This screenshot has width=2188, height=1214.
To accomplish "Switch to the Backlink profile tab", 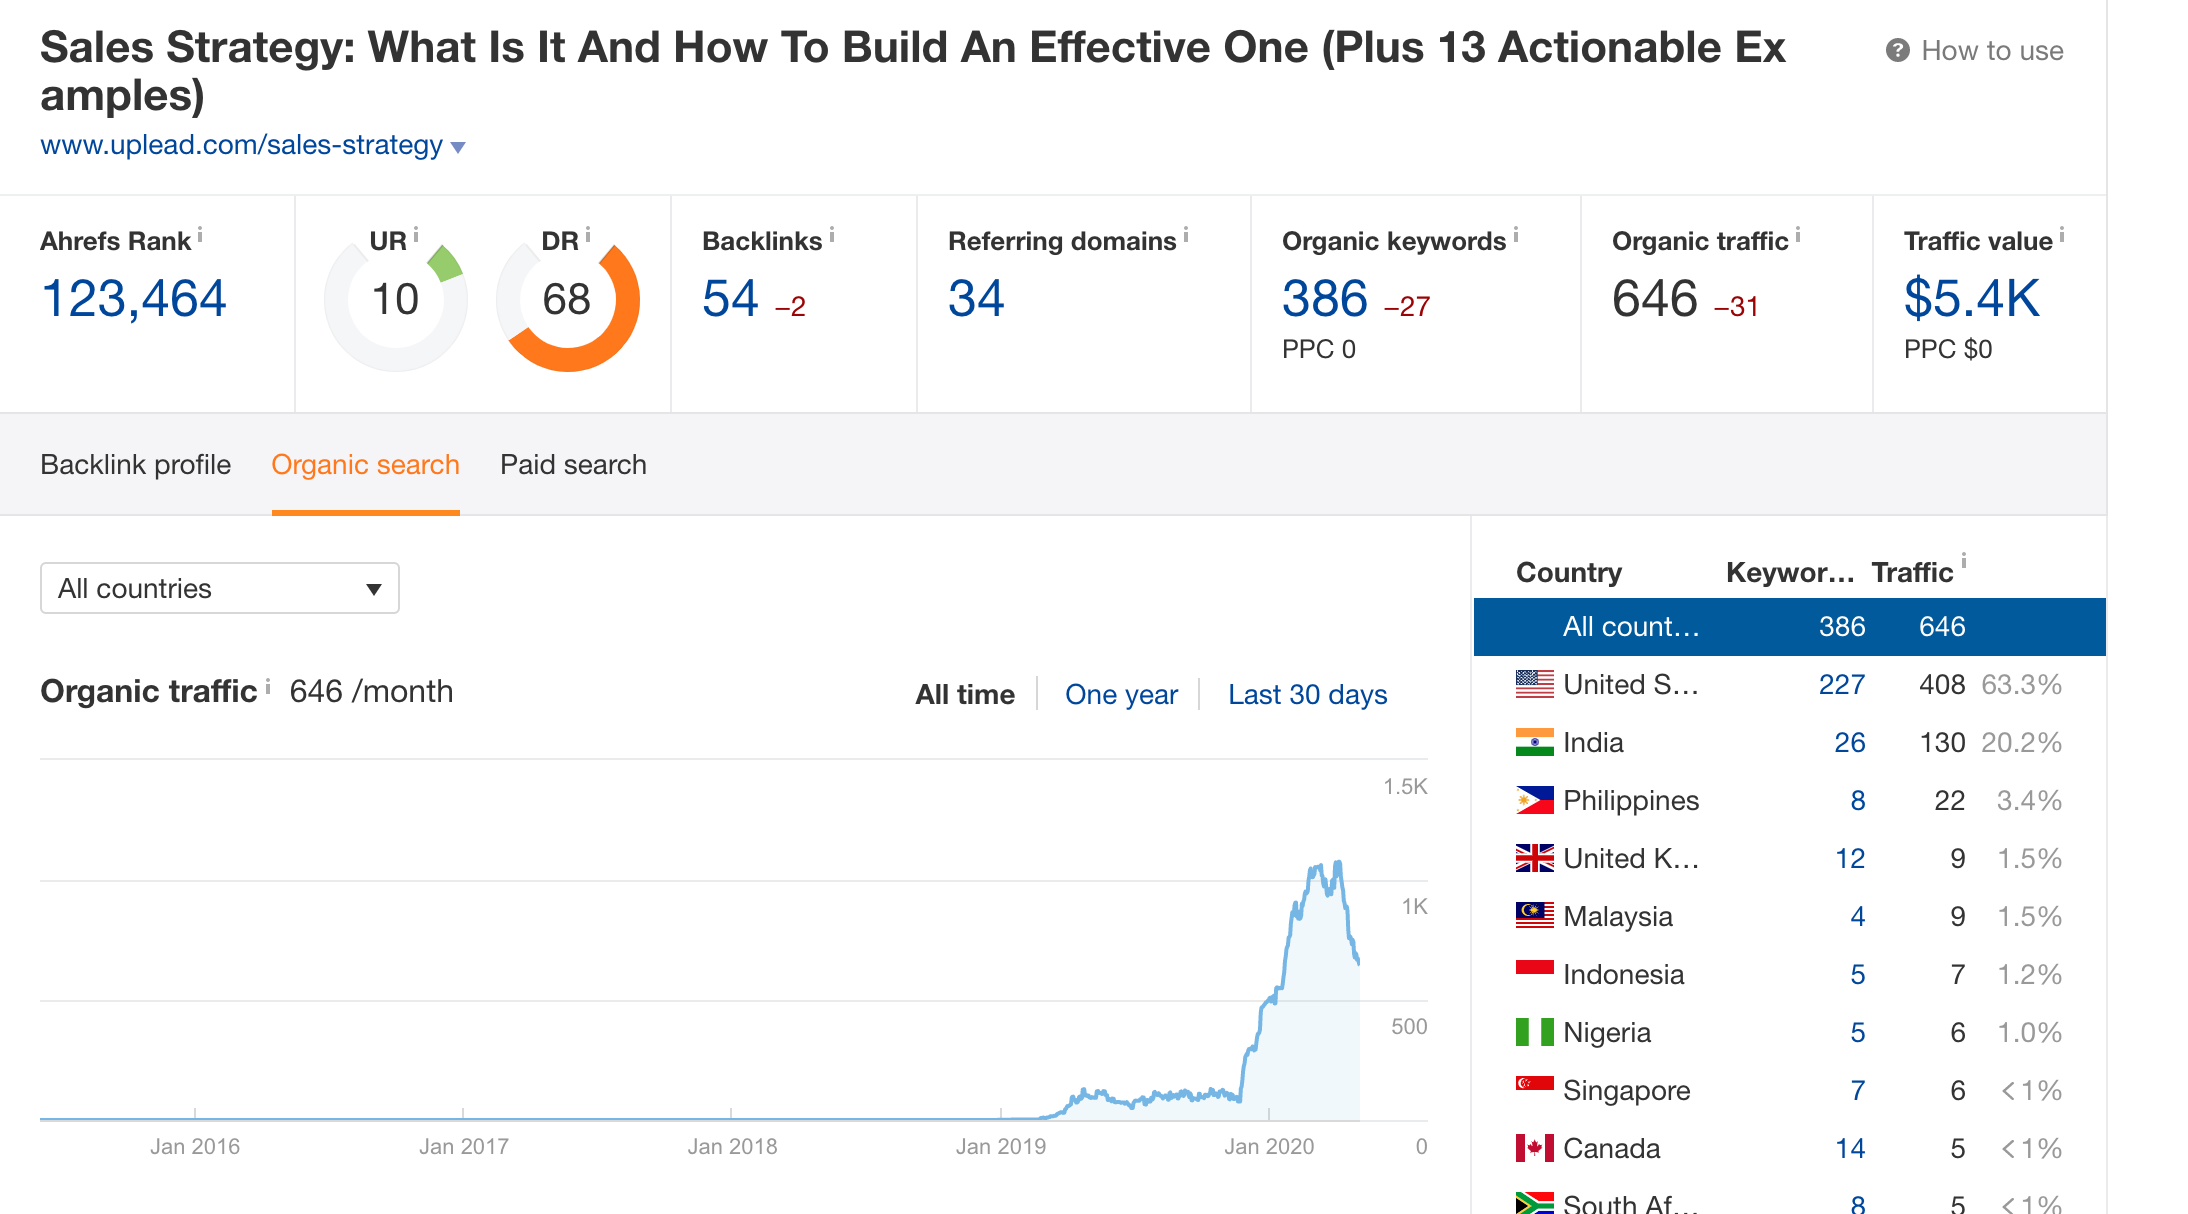I will 135,465.
